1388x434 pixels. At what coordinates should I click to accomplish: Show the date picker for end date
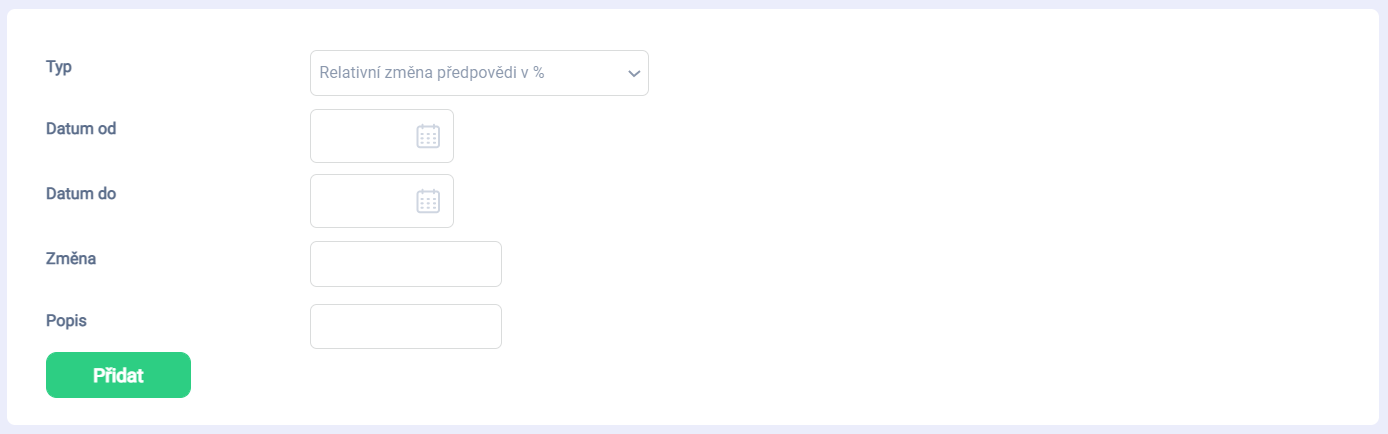(428, 201)
